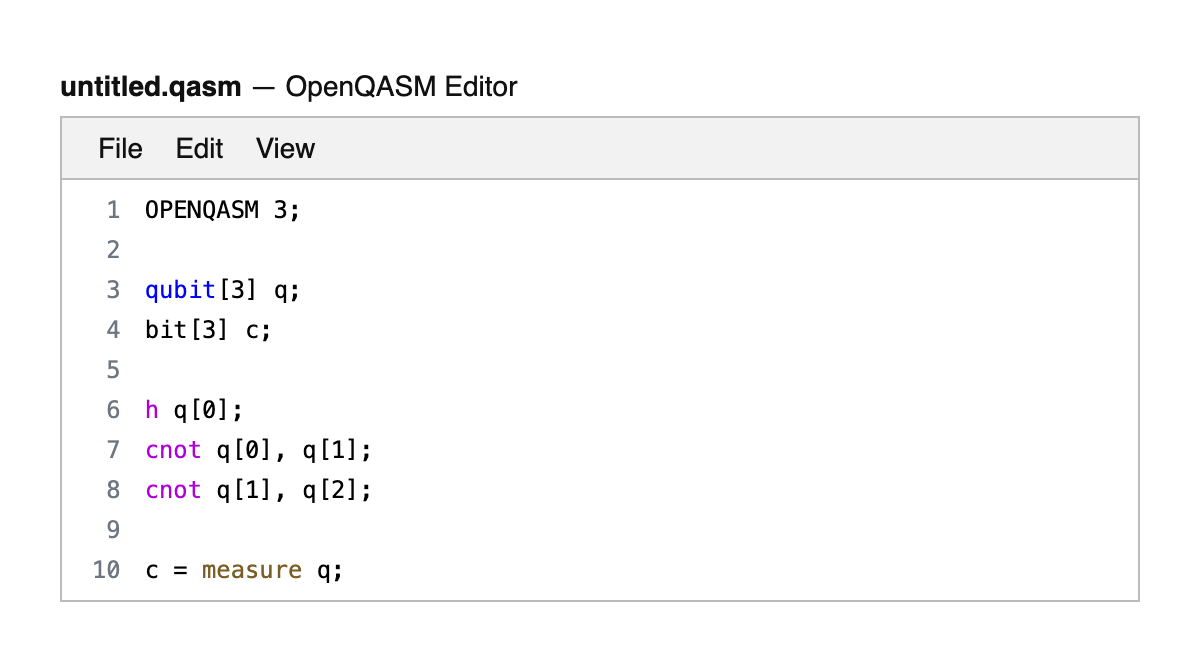Open the View menu

(285, 149)
